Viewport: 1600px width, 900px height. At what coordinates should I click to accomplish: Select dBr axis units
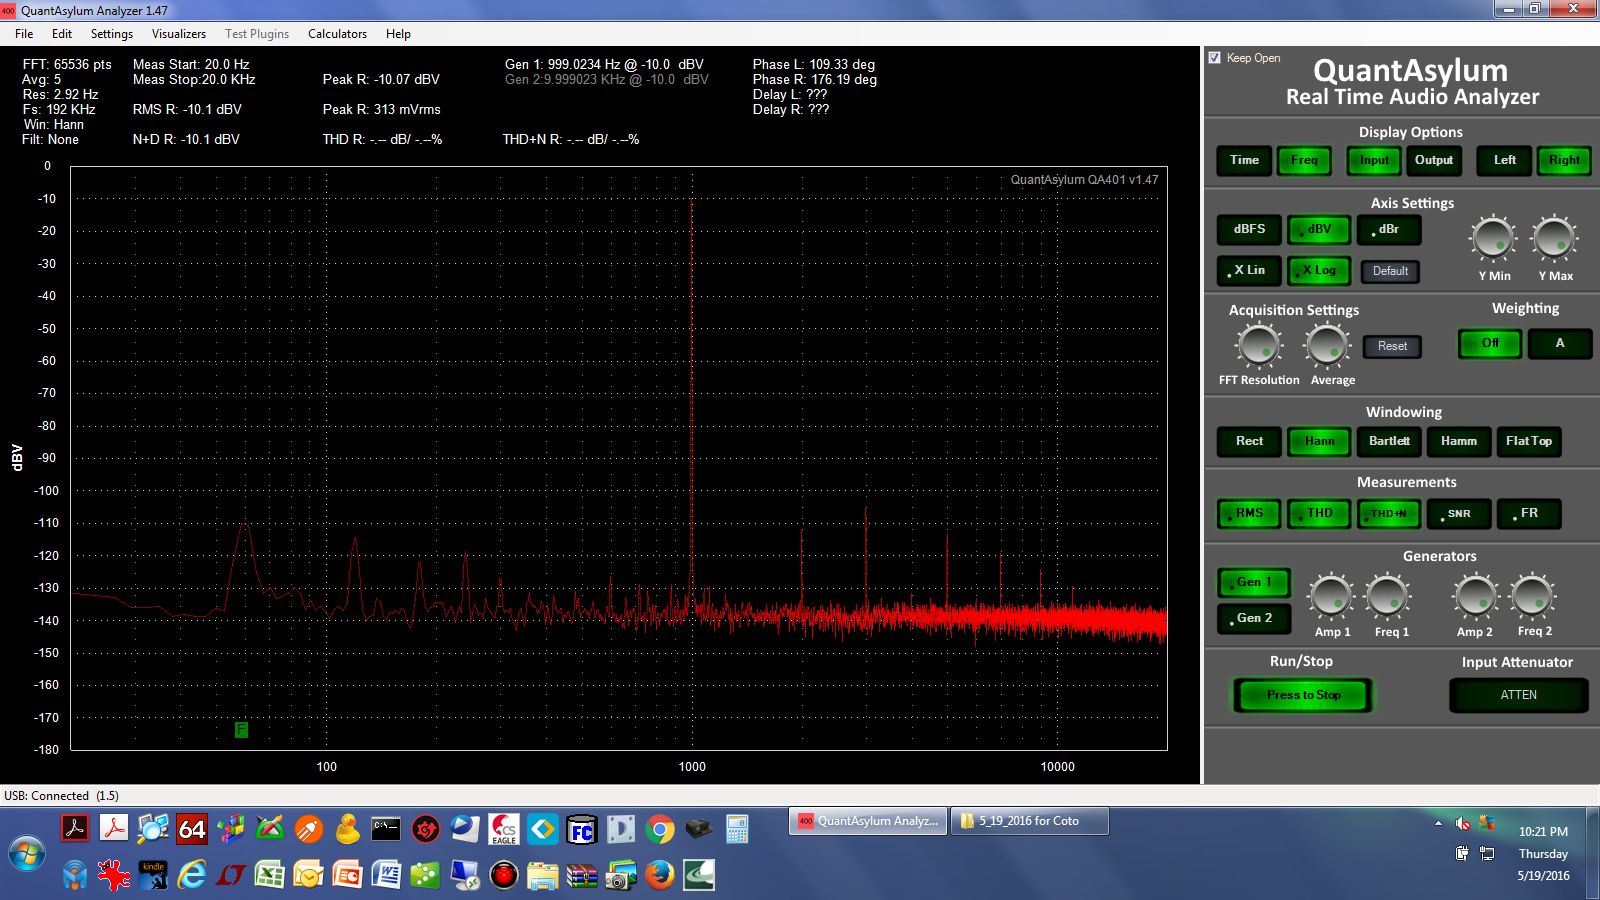click(1389, 229)
